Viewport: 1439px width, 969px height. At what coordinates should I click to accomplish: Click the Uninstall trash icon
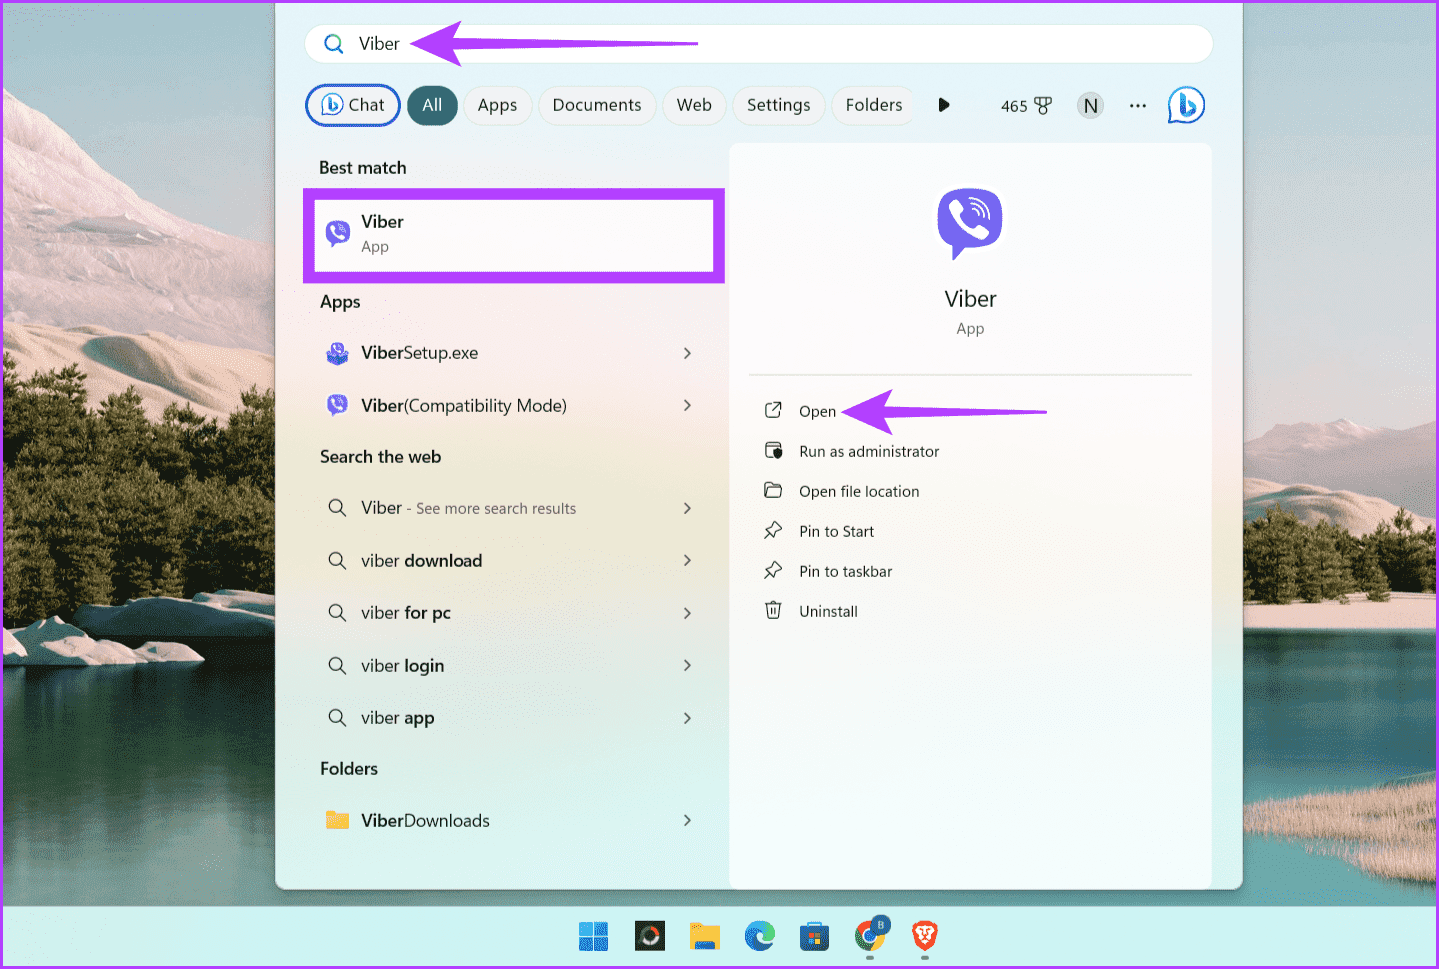[773, 610]
